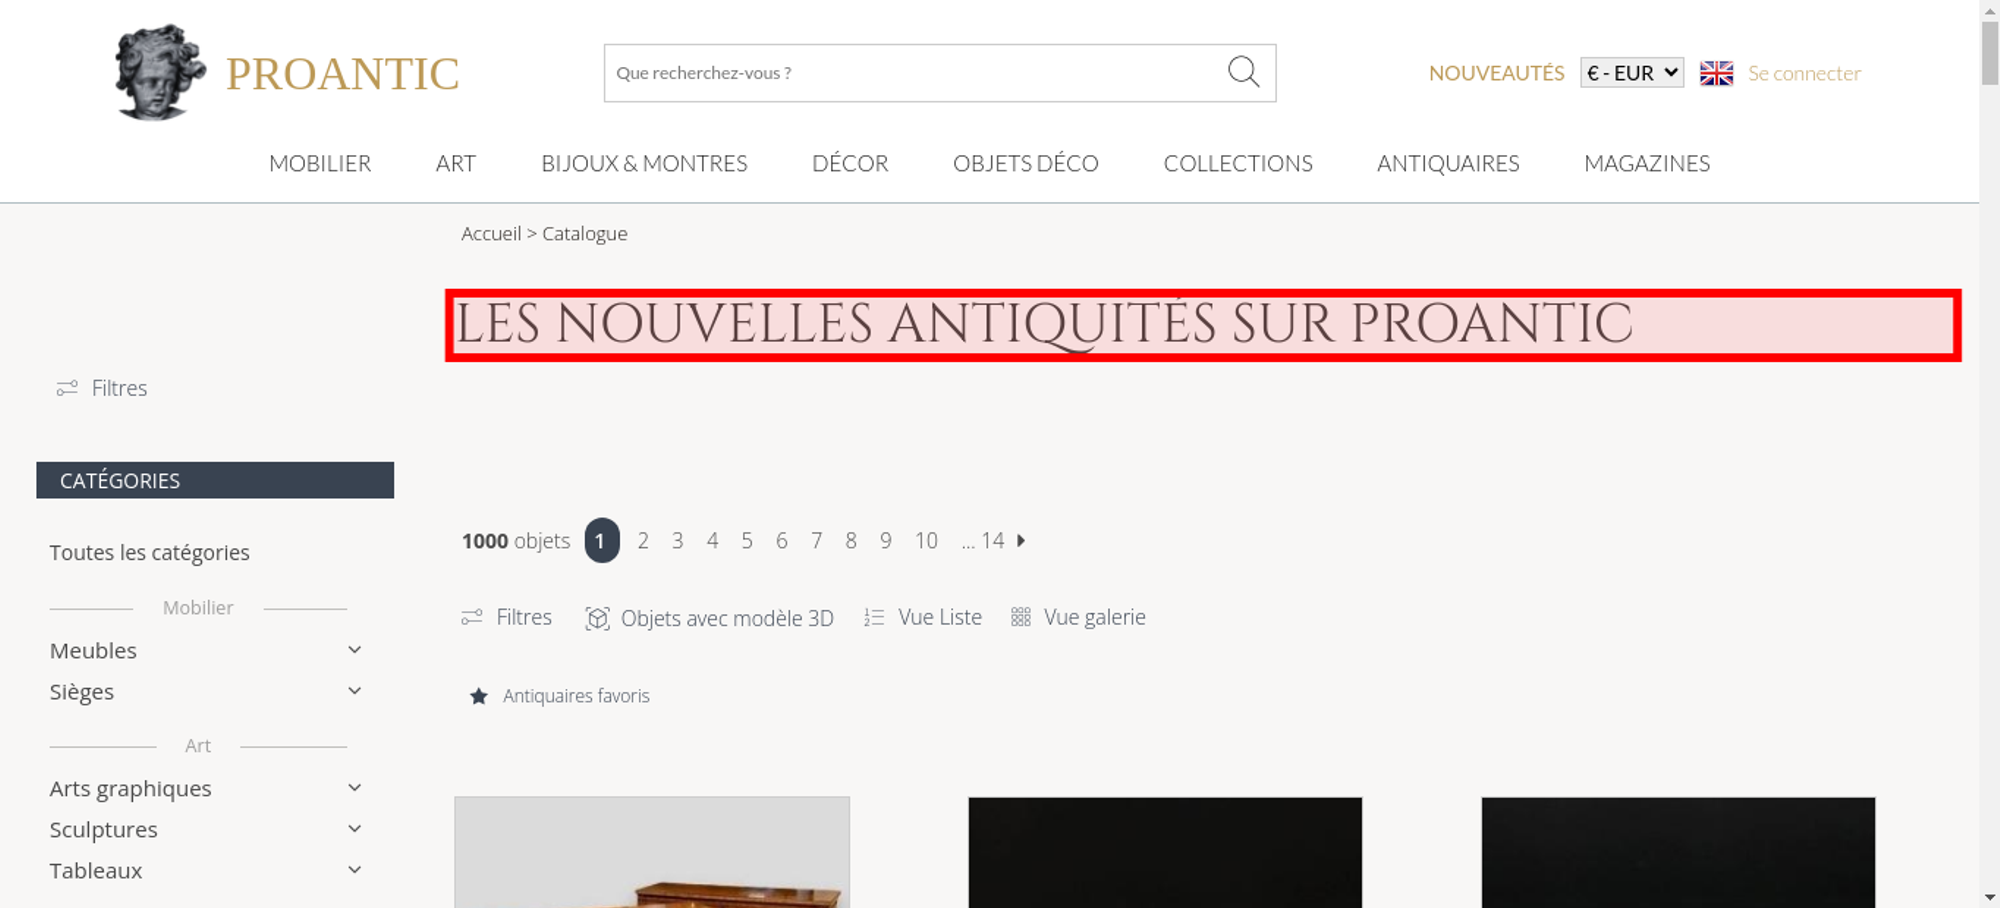Open Filtres in the left sidebar
2000x908 pixels.
102,388
